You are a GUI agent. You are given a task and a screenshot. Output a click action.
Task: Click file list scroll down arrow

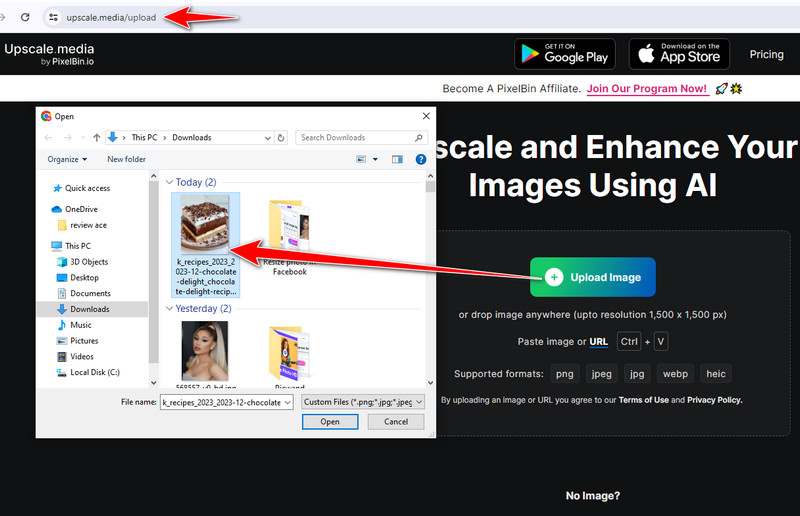[430, 383]
